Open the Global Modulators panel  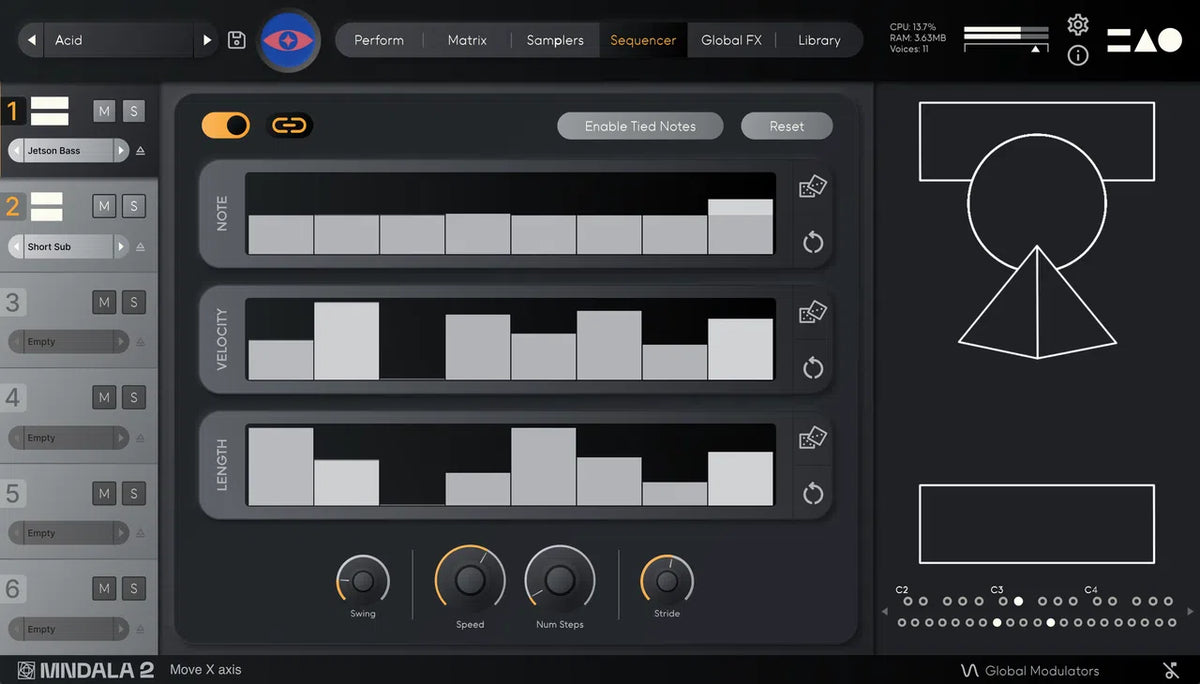pyautogui.click(x=1030, y=670)
